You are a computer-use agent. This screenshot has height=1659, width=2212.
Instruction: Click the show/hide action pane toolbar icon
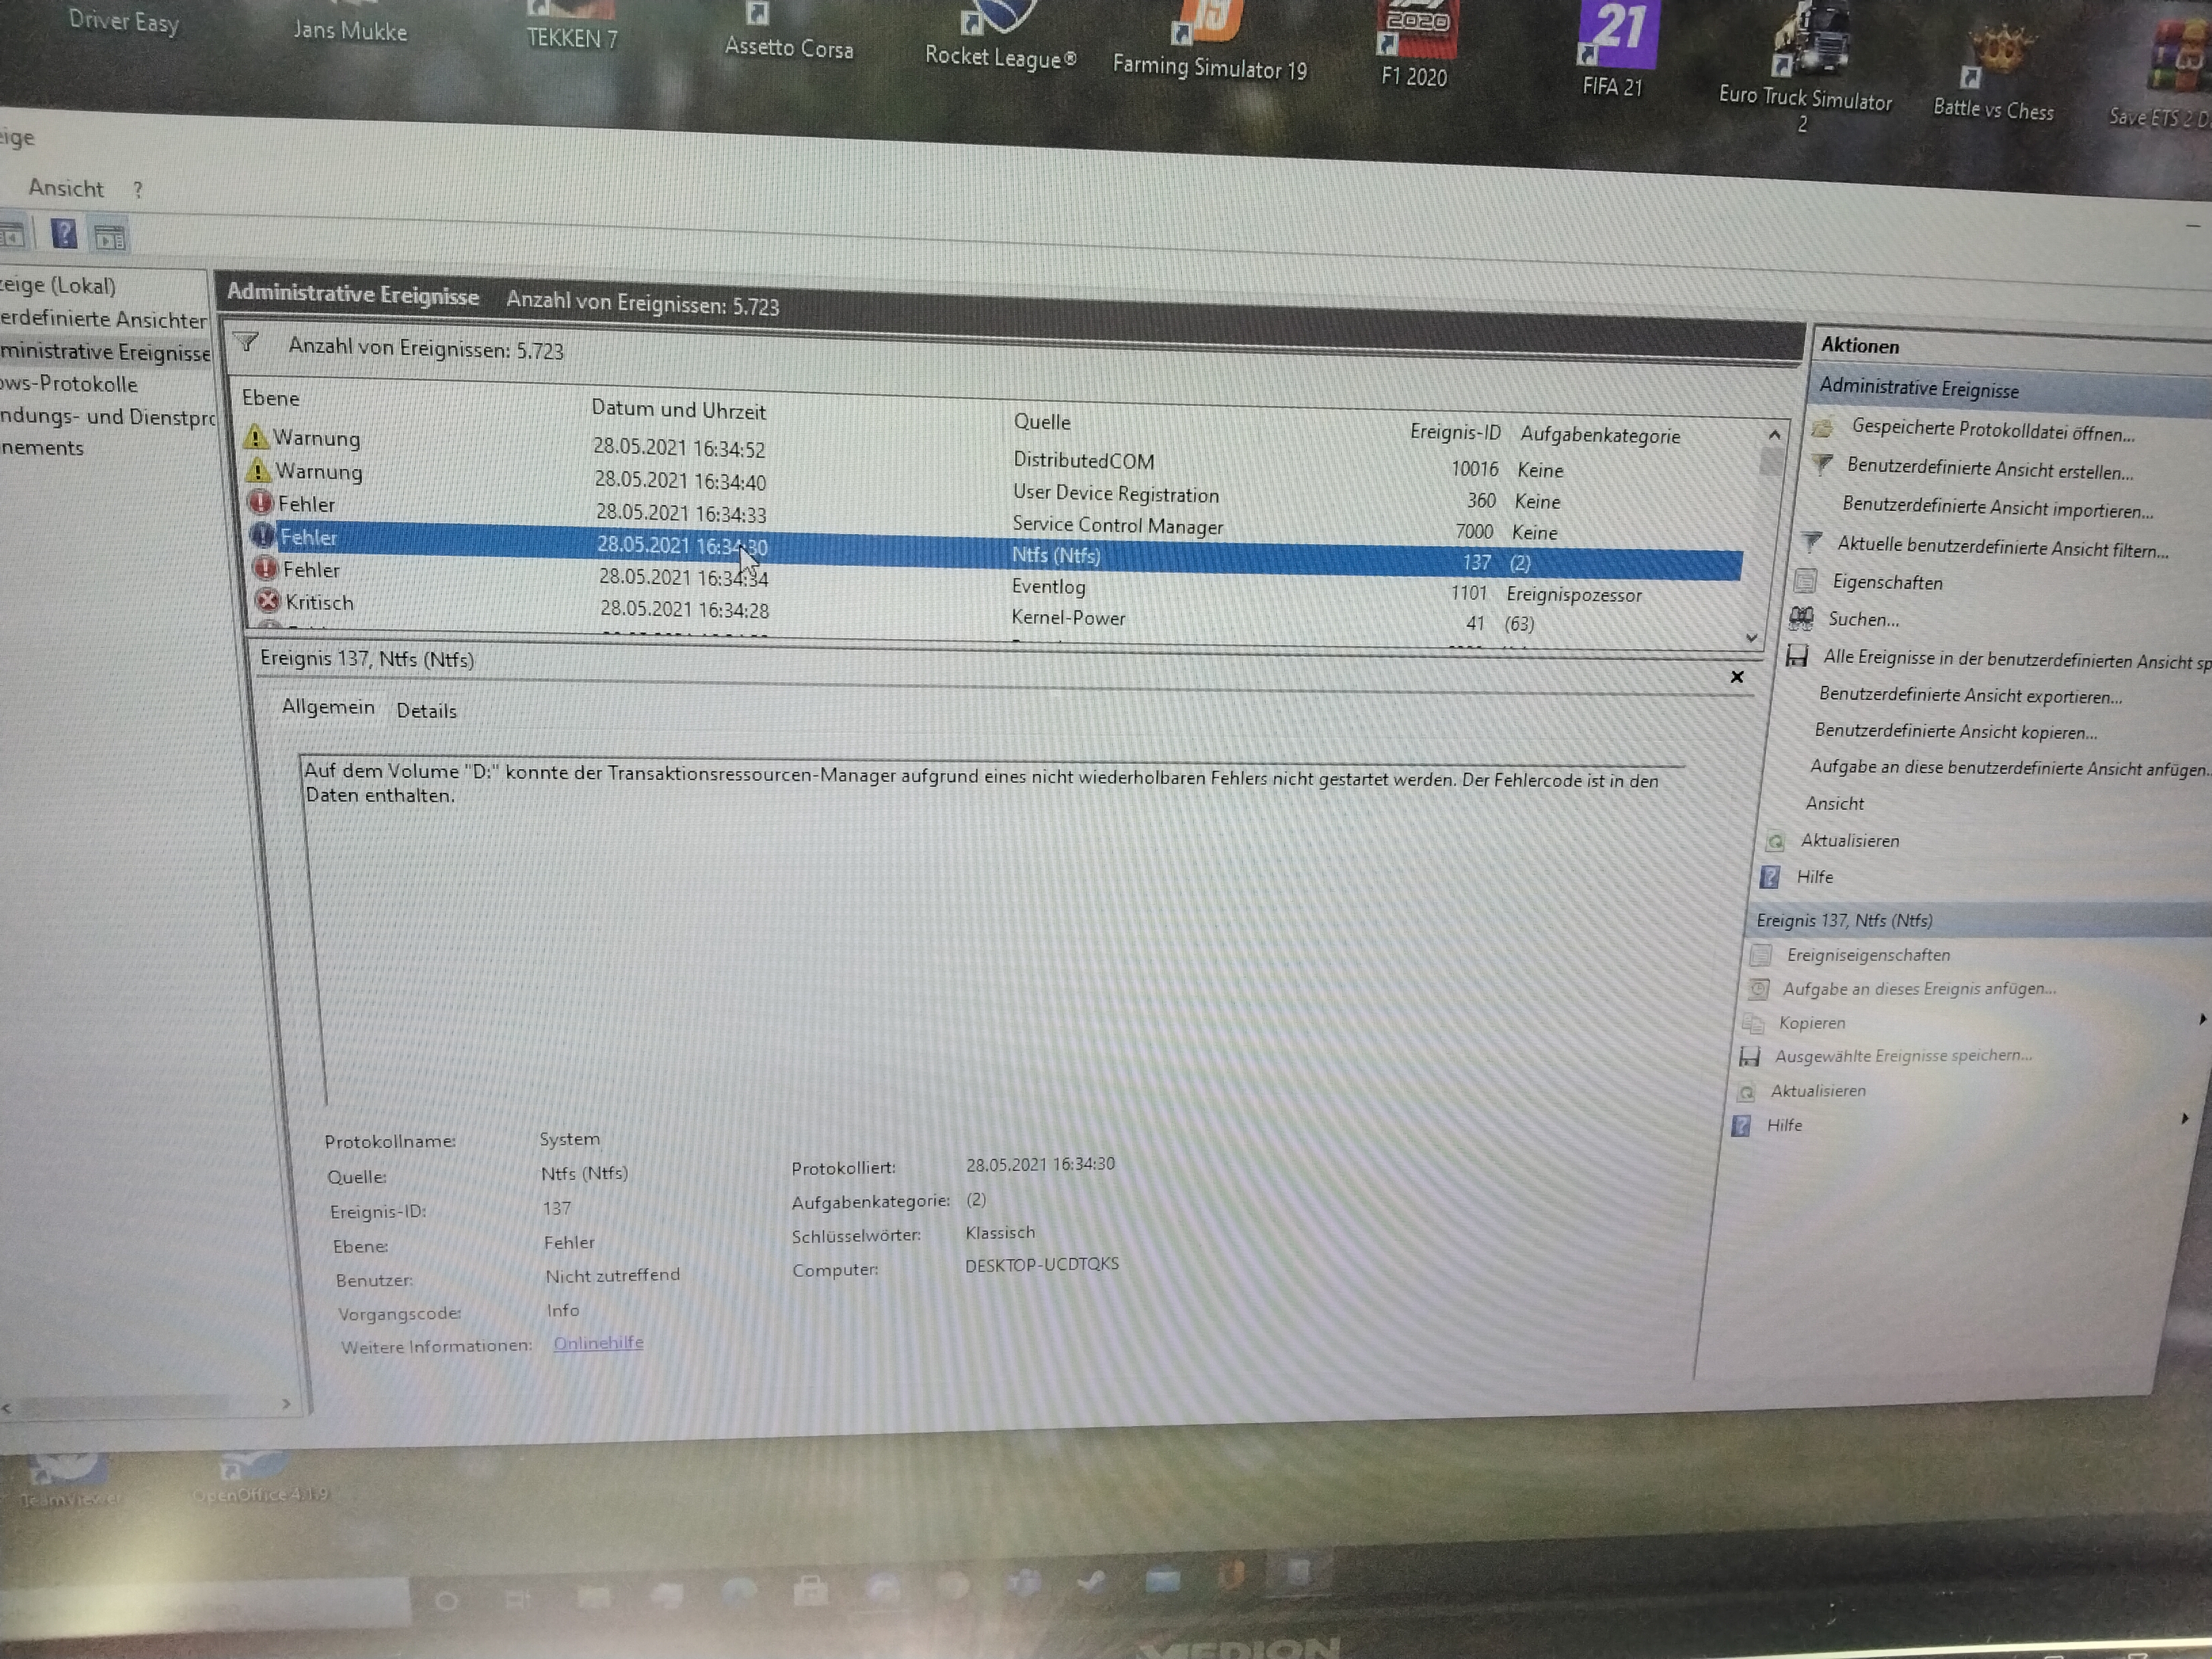(x=109, y=238)
